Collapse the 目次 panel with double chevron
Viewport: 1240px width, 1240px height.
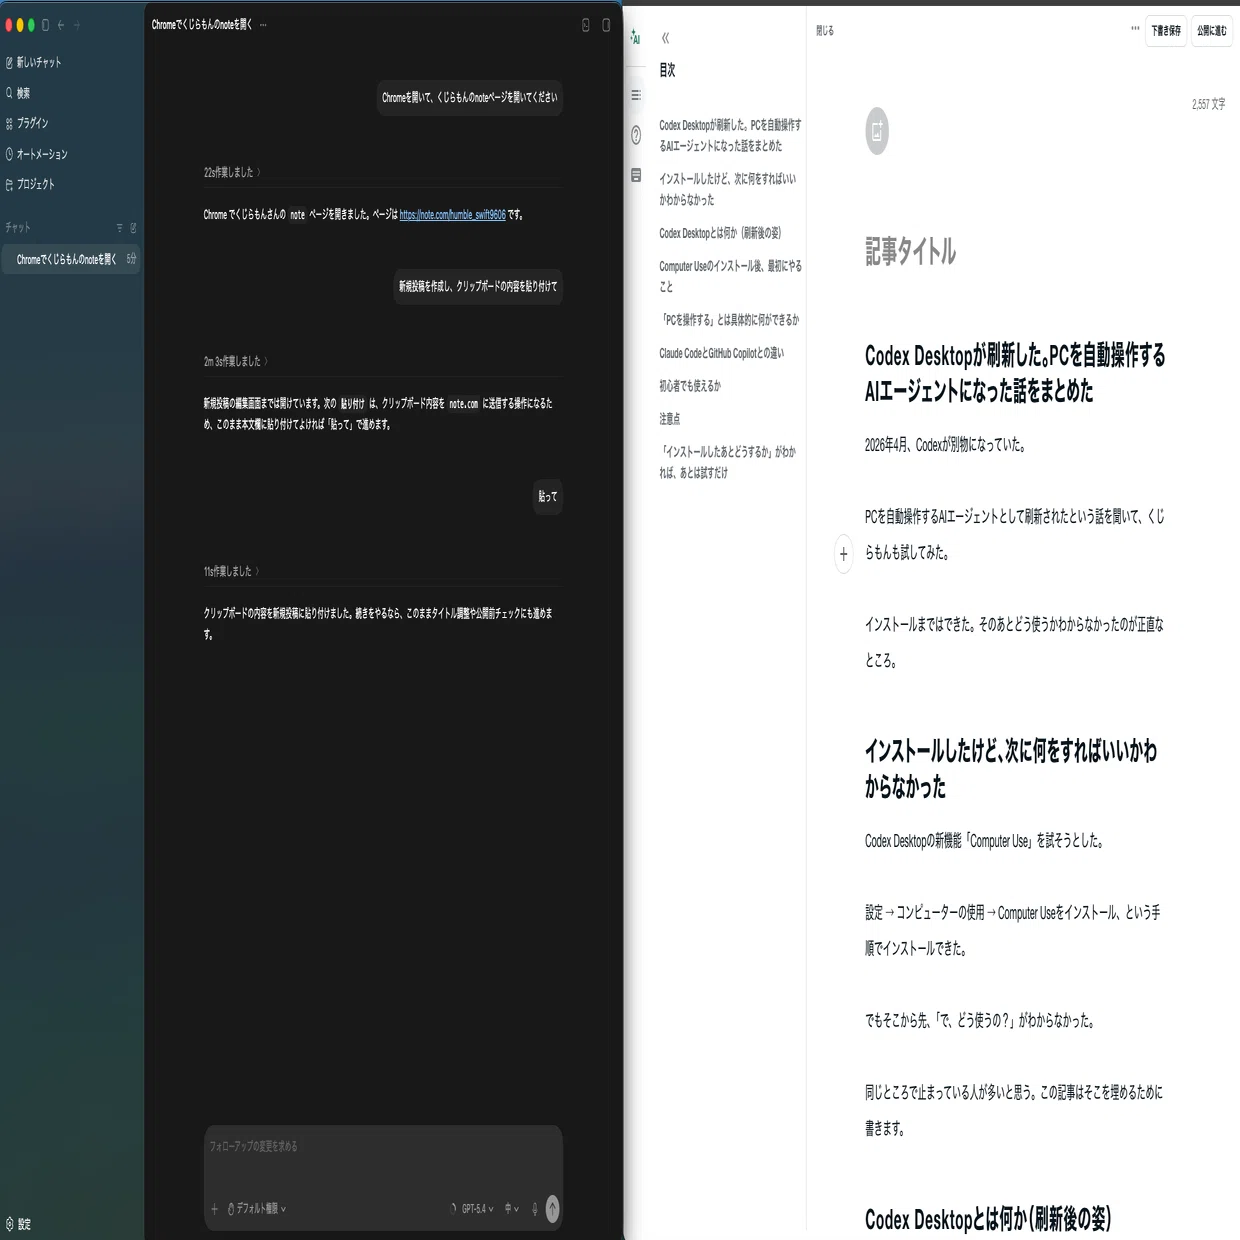click(665, 38)
